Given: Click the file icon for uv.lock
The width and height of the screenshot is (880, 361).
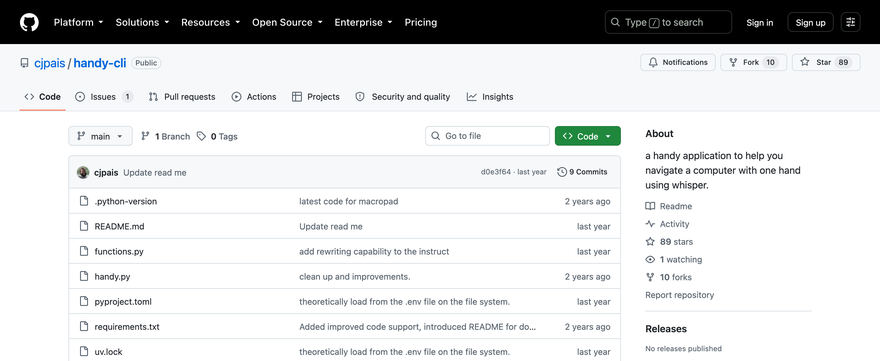Looking at the screenshot, I should click(x=84, y=351).
